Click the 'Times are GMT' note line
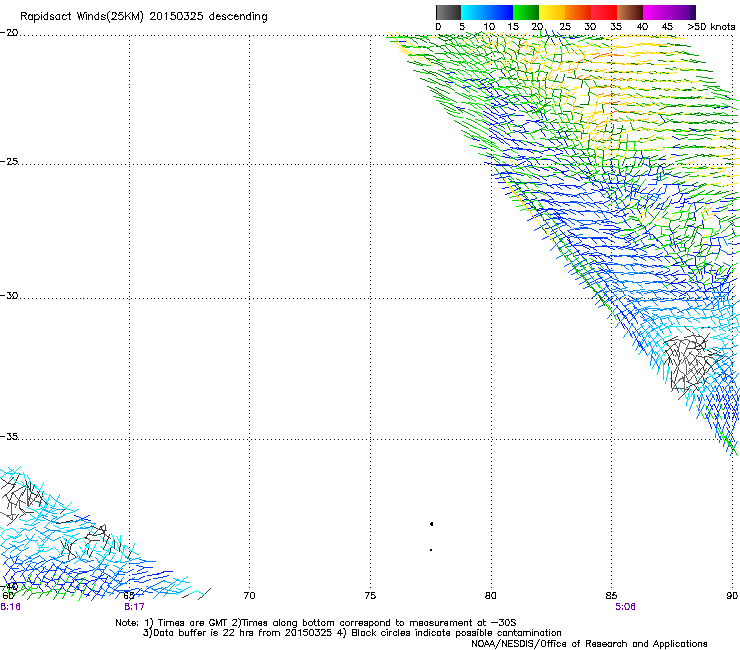Screen dimensions: 740x650 pyautogui.click(x=316, y=623)
